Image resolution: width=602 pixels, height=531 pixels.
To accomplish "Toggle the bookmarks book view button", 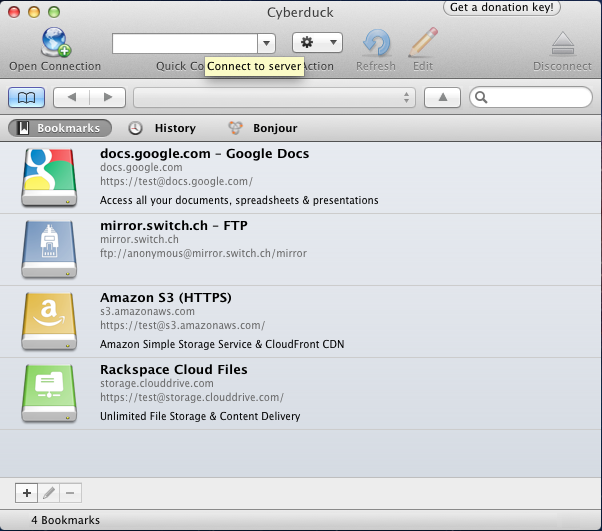I will [x=26, y=98].
